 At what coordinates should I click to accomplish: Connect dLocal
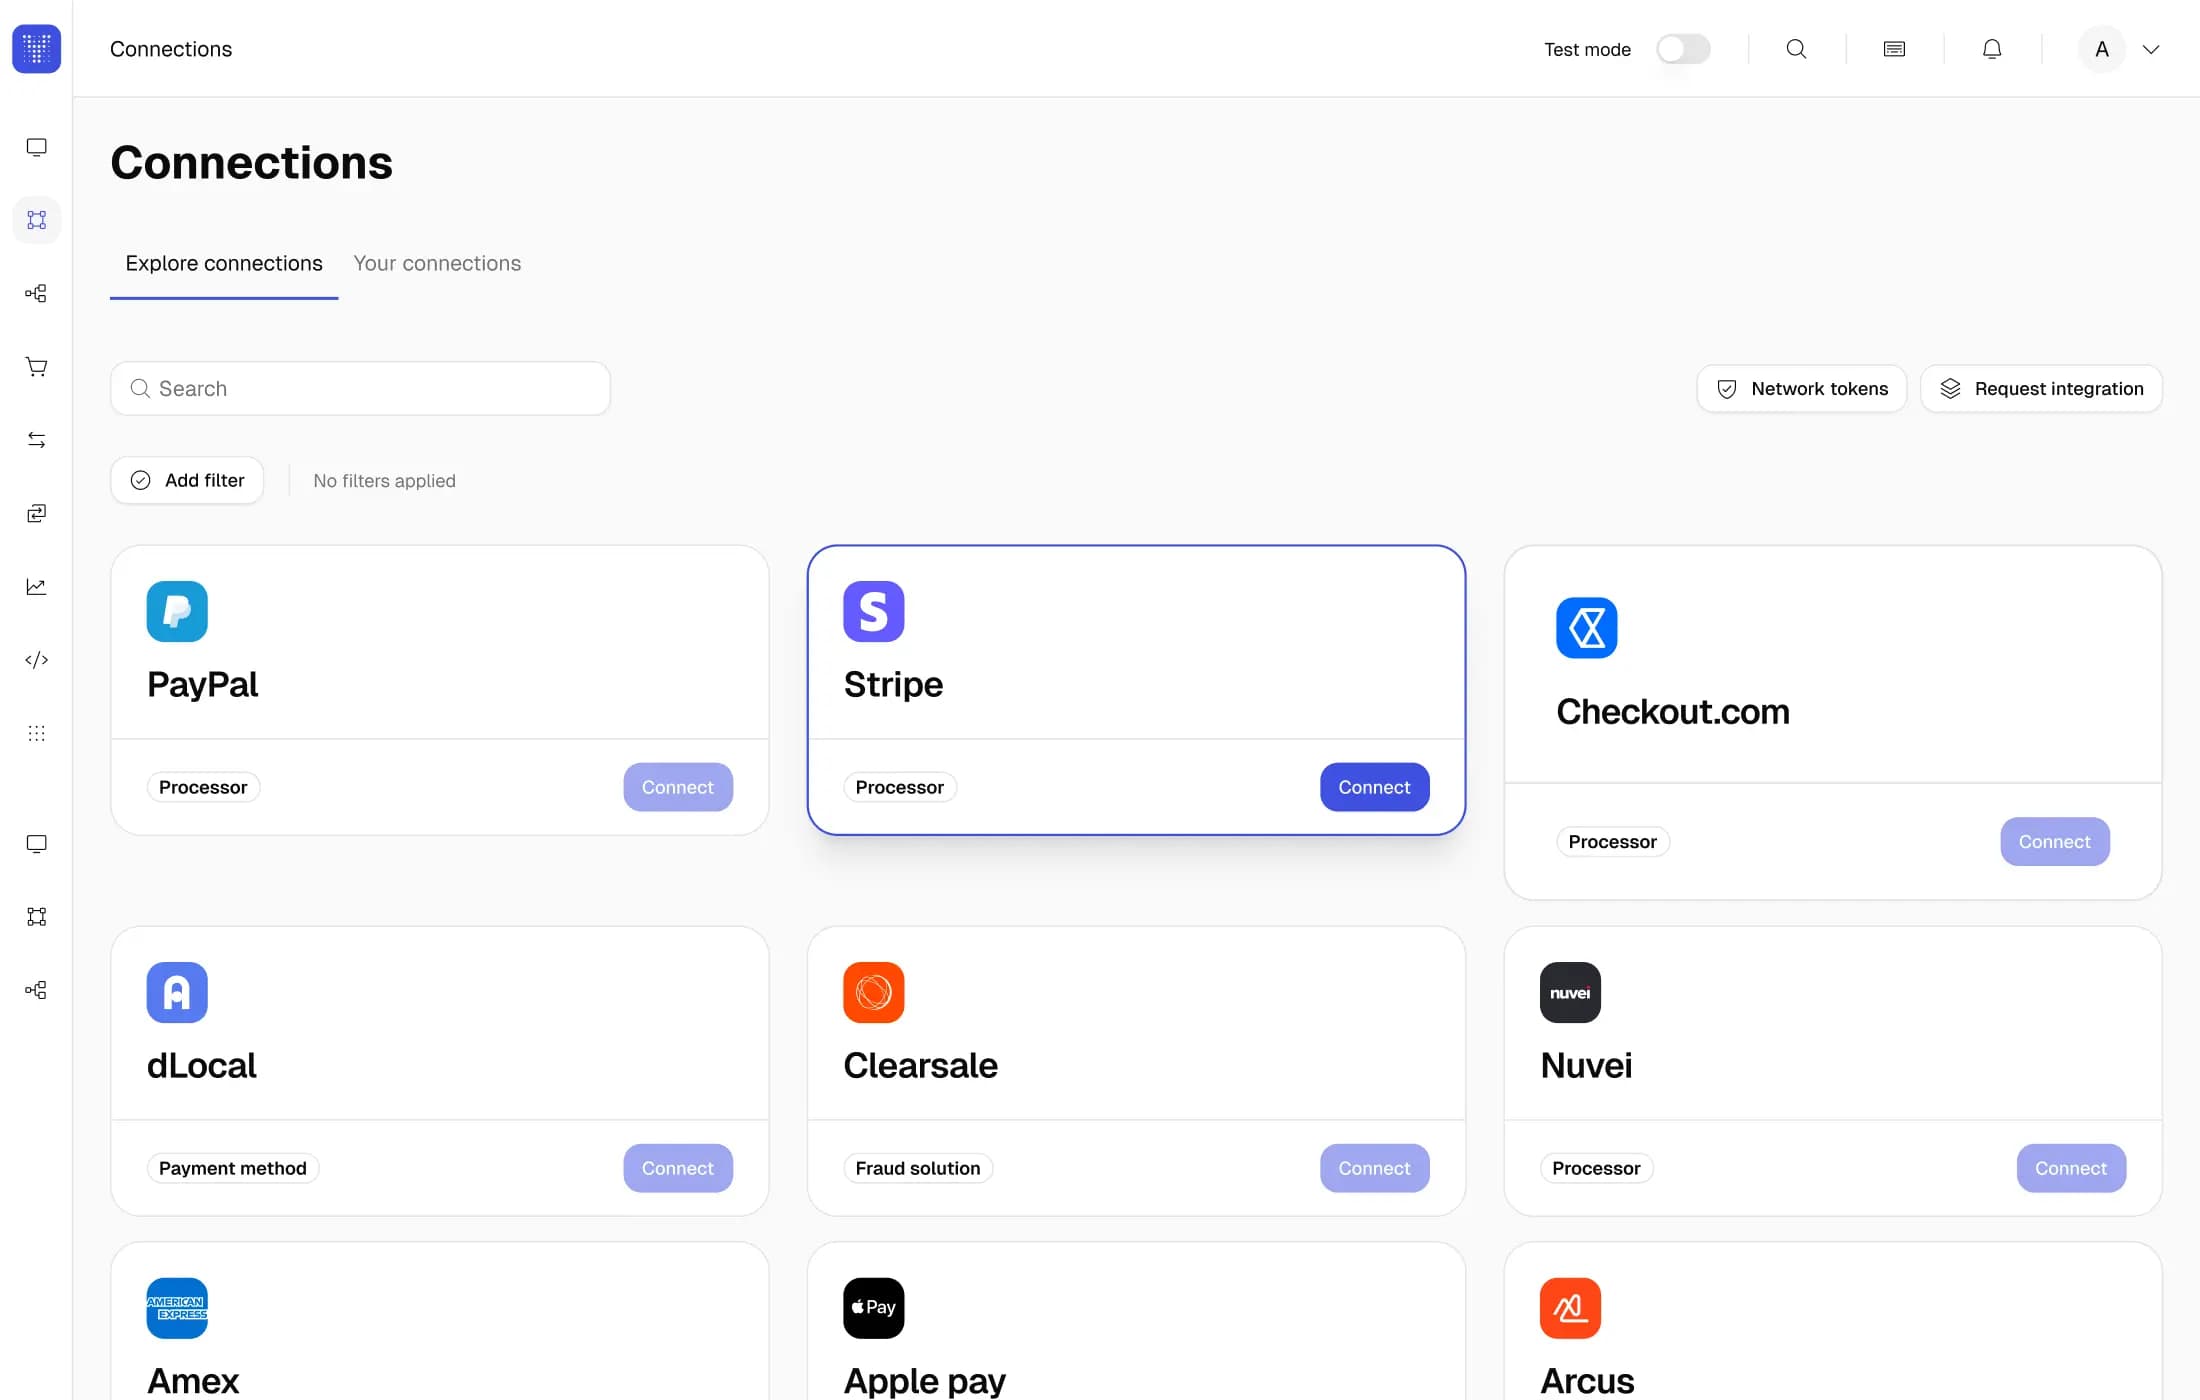pyautogui.click(x=678, y=1168)
